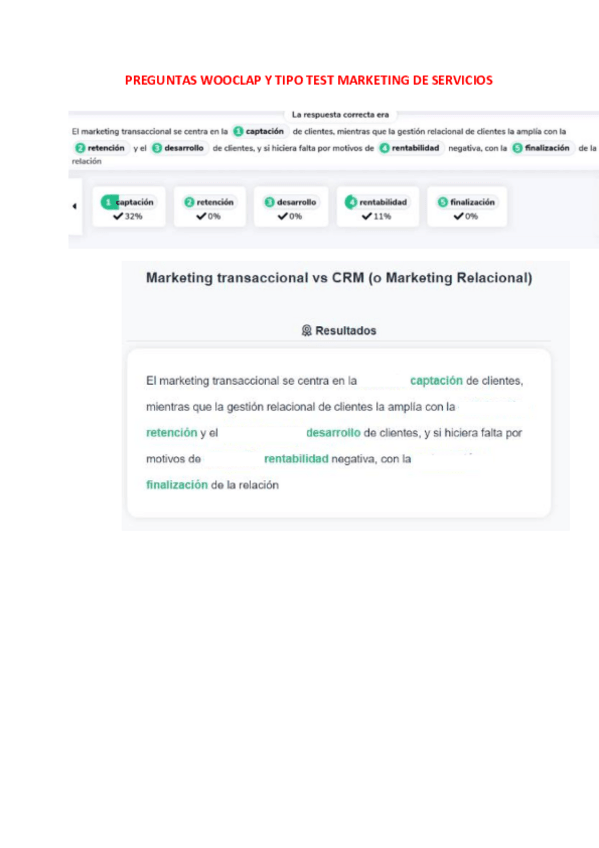Select the finalización 0% result card
599x848 pixels.
[x=467, y=207]
